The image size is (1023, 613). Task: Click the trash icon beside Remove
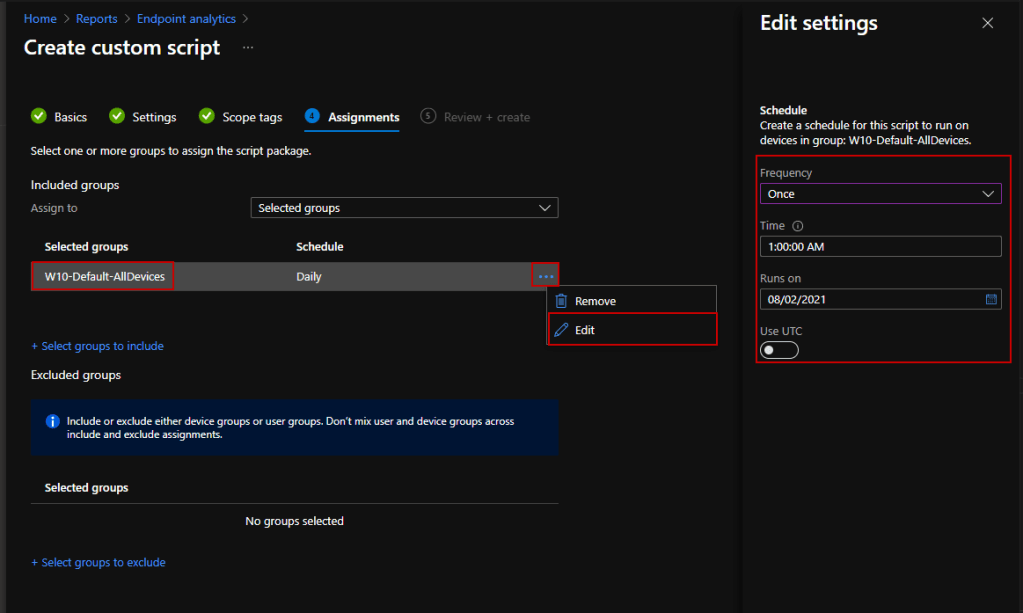click(x=561, y=301)
